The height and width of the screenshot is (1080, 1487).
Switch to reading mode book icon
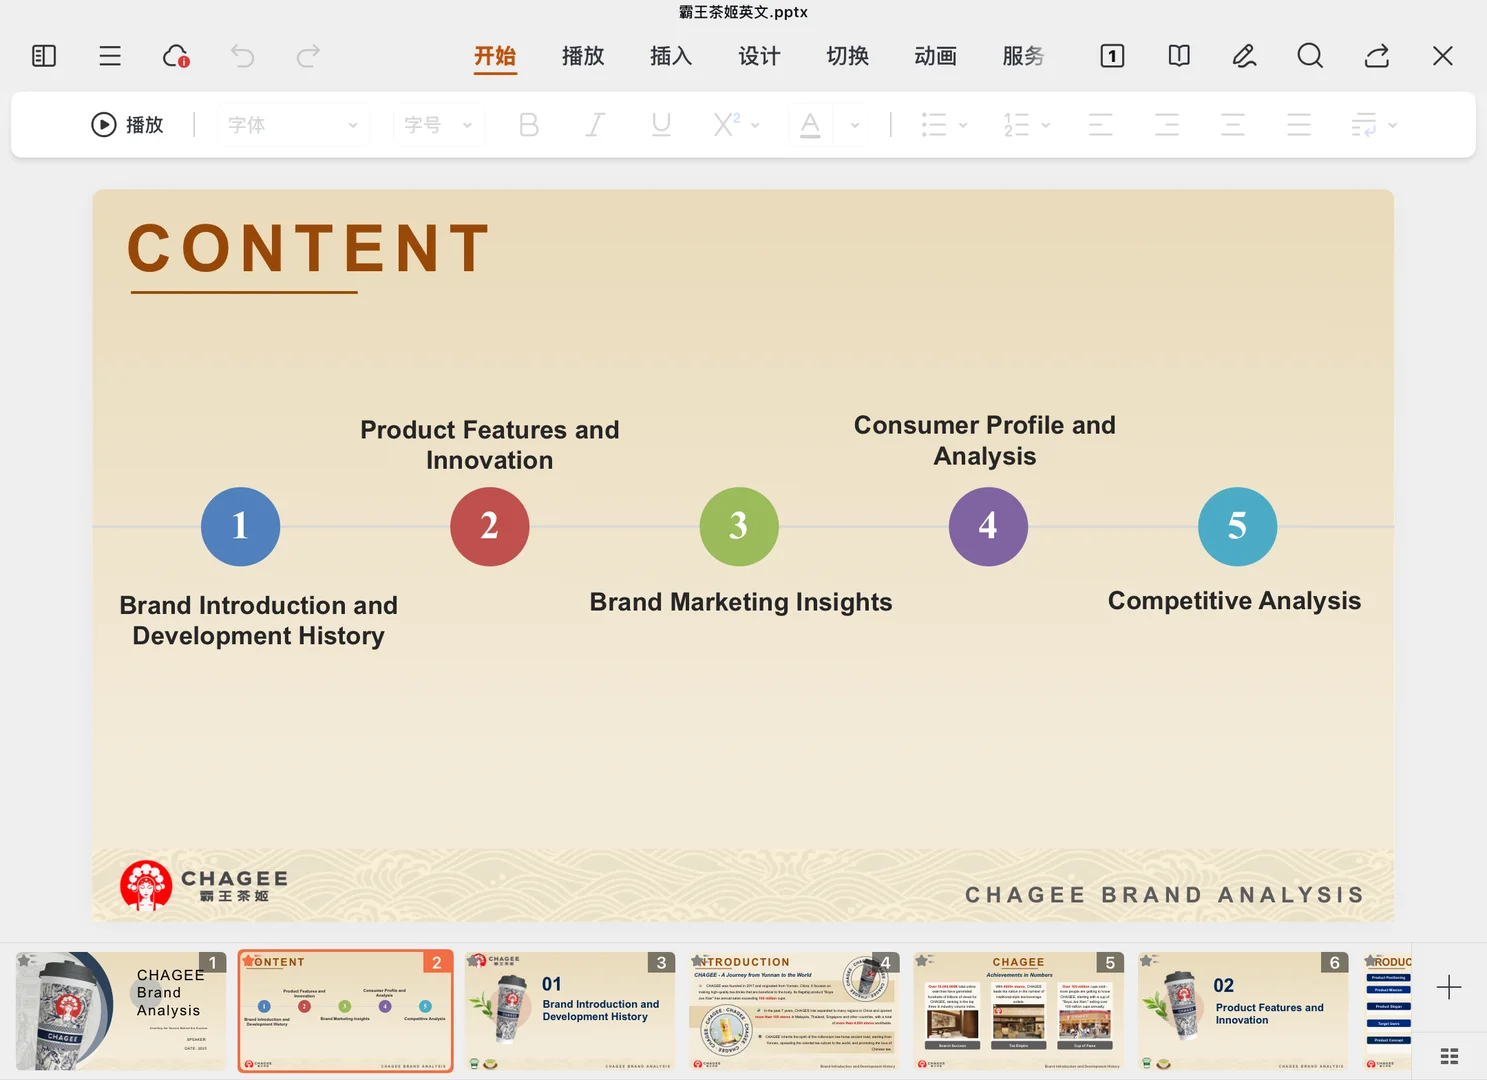pyautogui.click(x=1179, y=56)
